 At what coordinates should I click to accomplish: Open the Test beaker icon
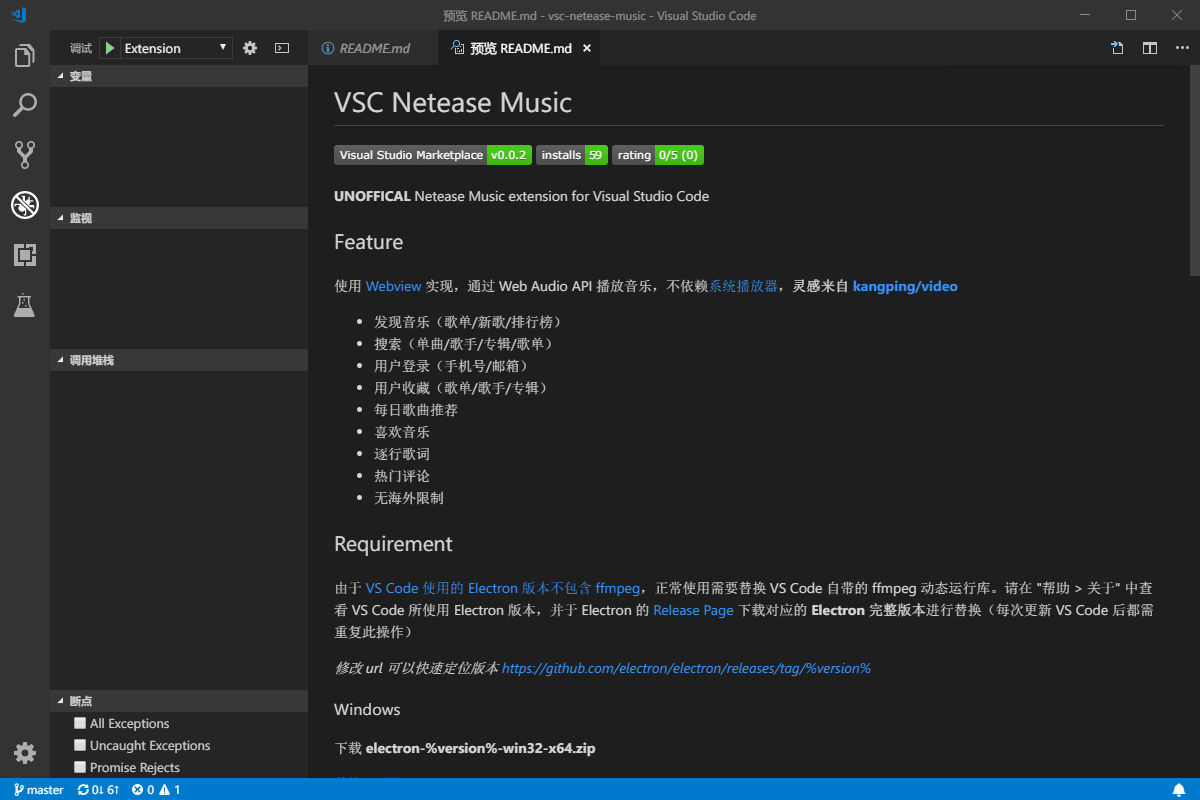[x=24, y=305]
